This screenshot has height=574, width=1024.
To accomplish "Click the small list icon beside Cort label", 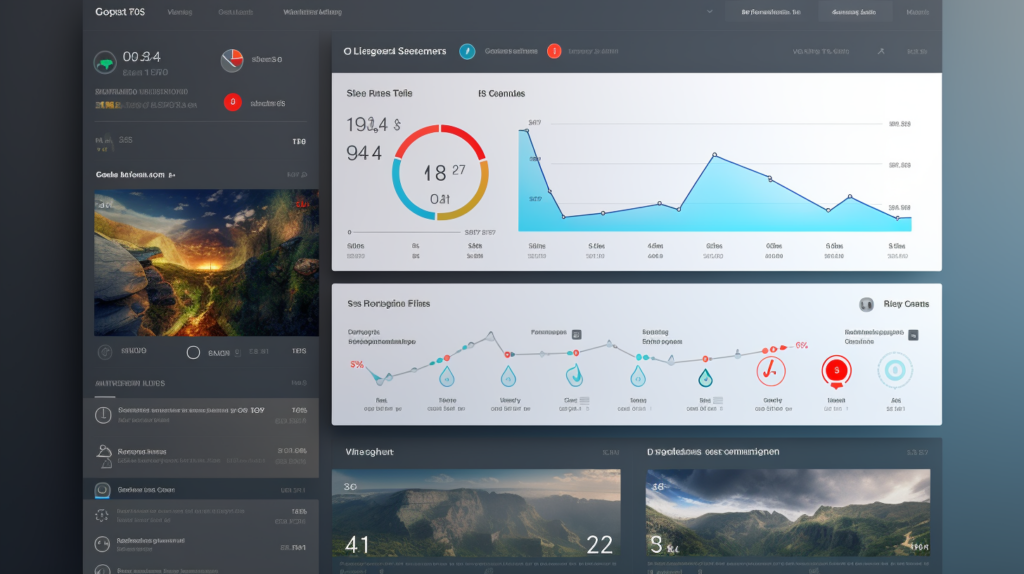I will point(584,400).
